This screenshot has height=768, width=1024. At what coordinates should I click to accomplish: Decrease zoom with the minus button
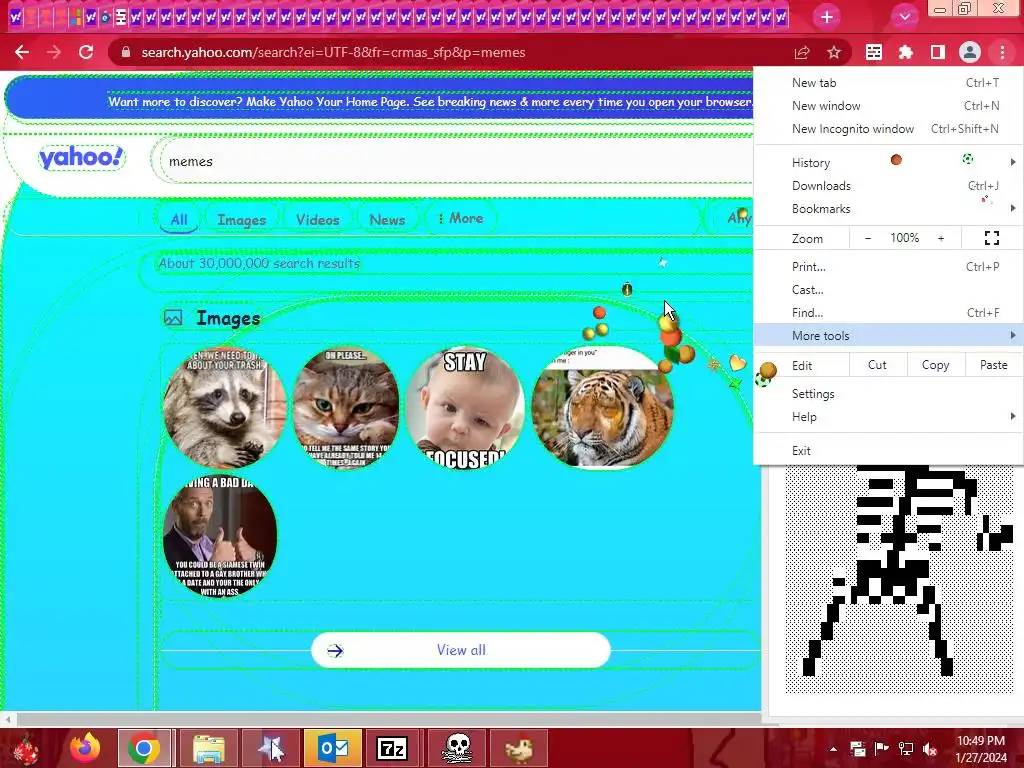coord(868,238)
